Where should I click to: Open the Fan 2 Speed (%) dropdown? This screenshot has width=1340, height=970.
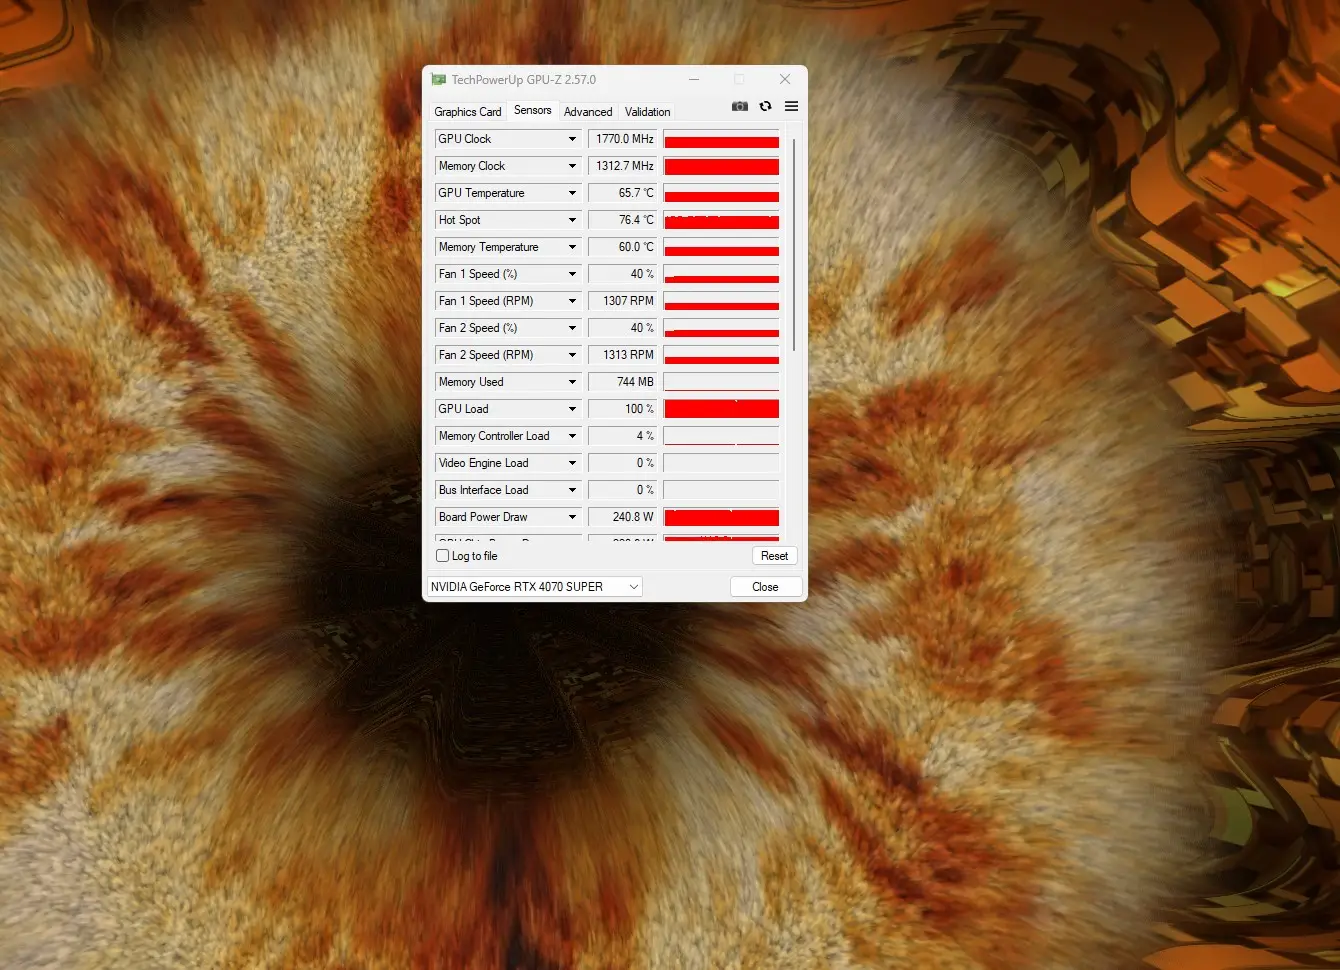click(572, 328)
